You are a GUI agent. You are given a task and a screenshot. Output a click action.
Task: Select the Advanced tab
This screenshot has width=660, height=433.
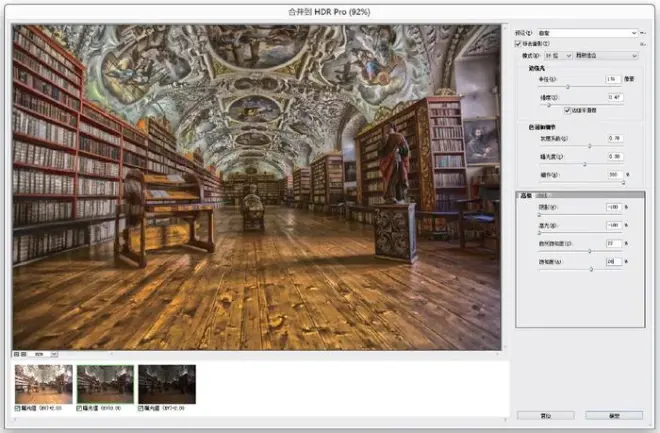(526, 196)
